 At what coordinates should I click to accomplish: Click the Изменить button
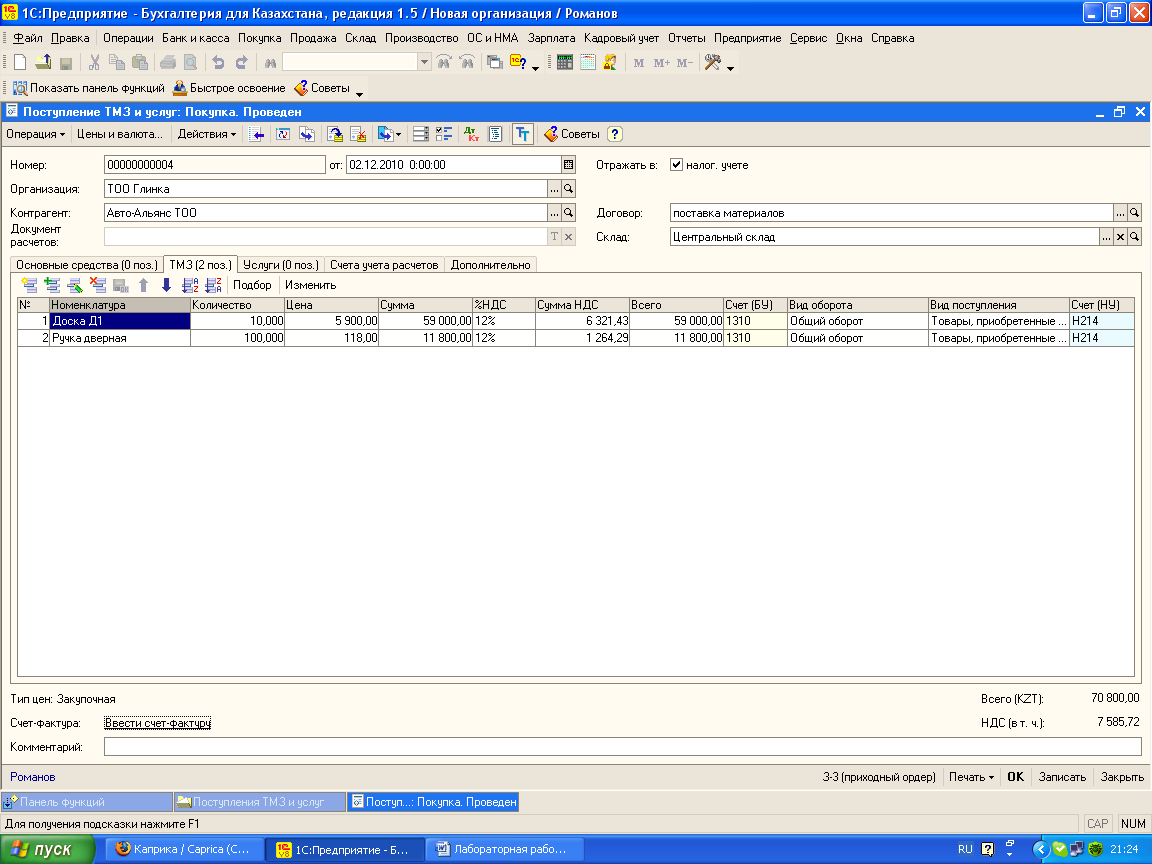(311, 285)
